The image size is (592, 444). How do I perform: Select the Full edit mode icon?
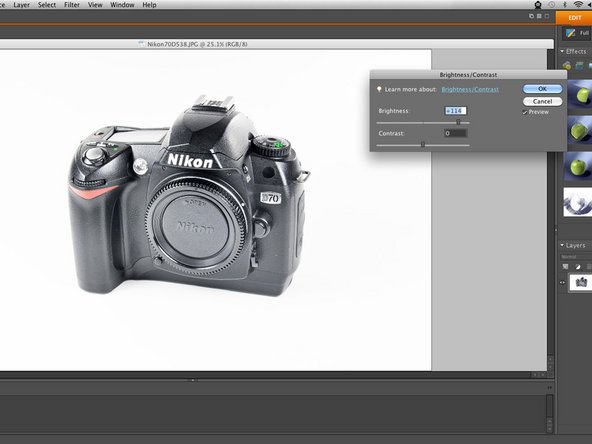pyautogui.click(x=570, y=33)
